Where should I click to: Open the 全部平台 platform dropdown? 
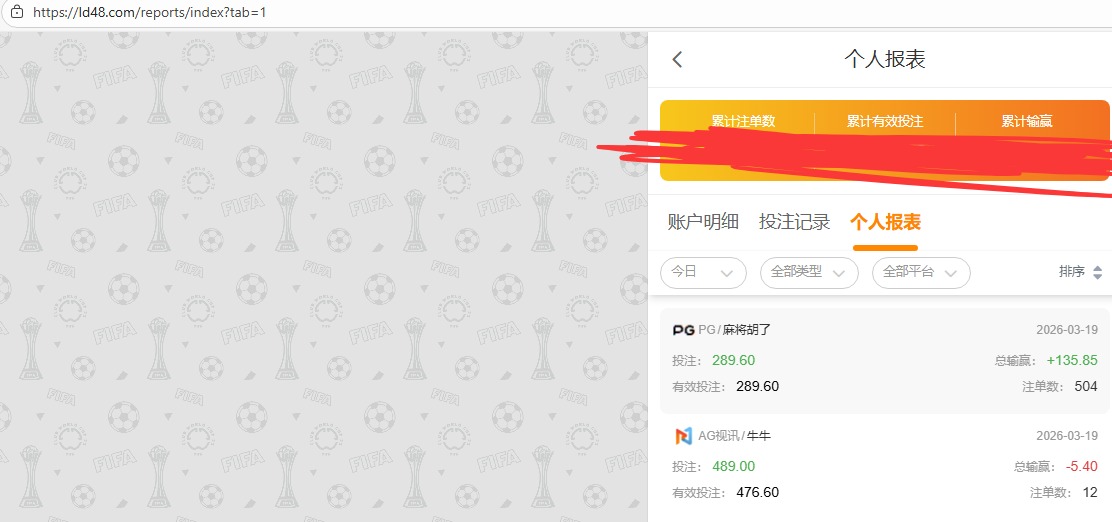[x=921, y=272]
